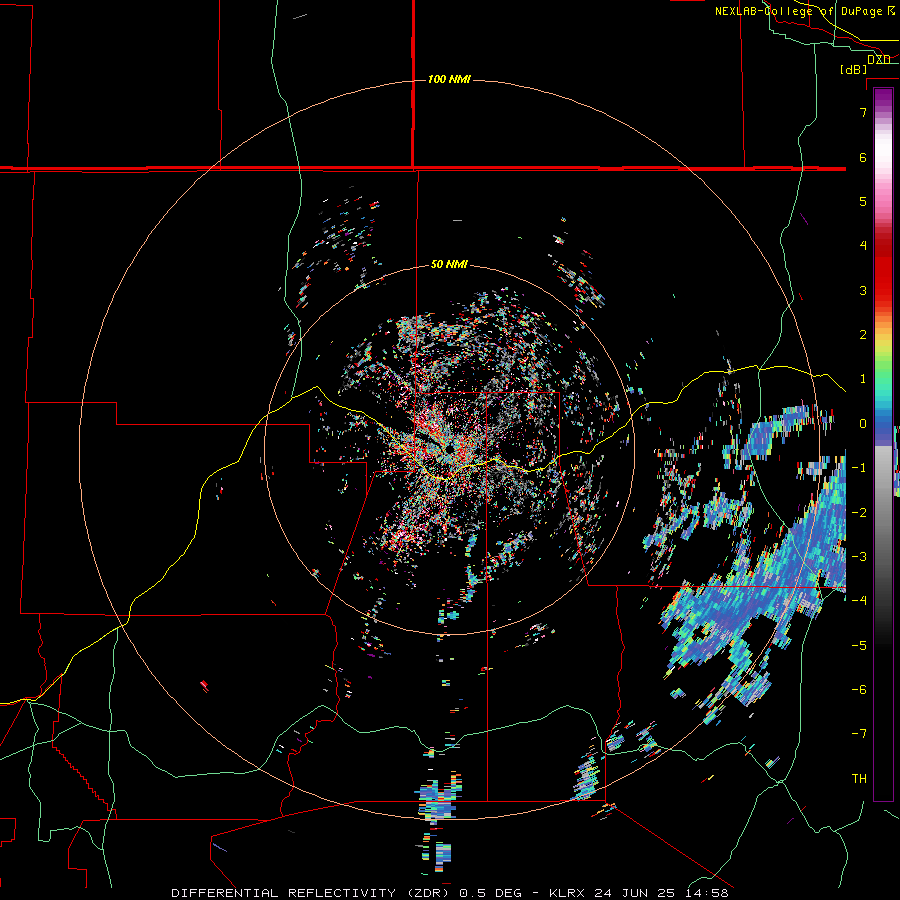Click the 4 value on the scale
Screen dimensions: 900x900
pyautogui.click(x=863, y=246)
